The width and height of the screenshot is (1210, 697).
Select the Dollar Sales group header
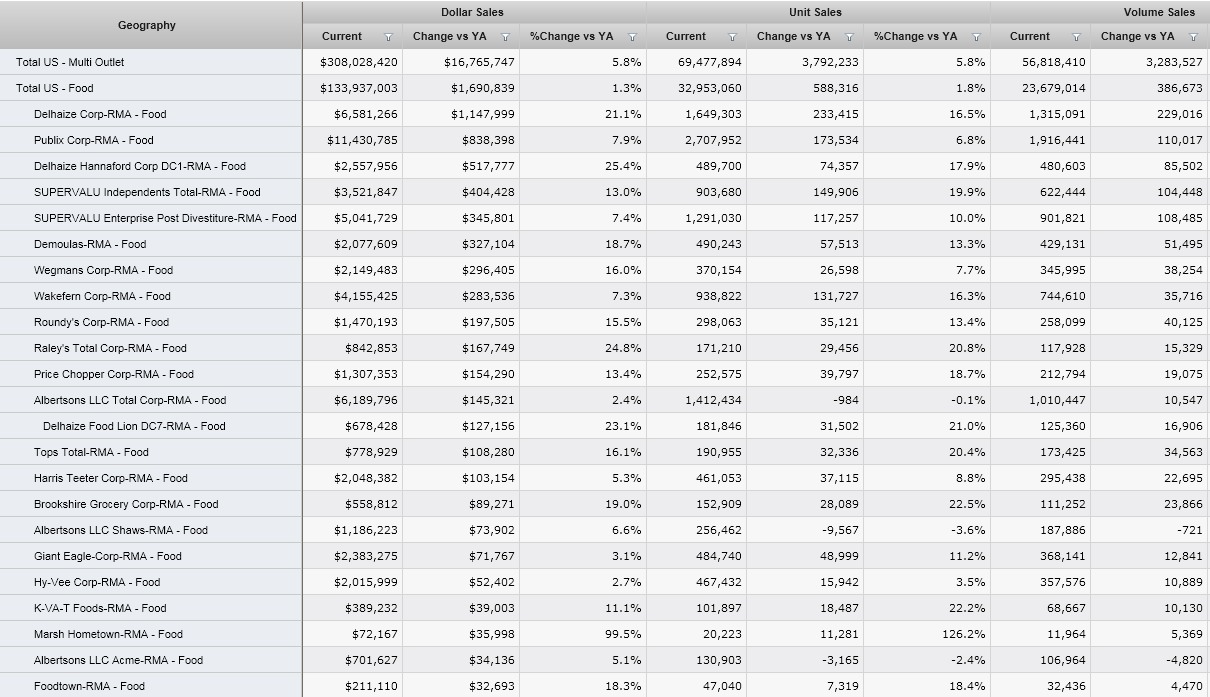tap(472, 12)
